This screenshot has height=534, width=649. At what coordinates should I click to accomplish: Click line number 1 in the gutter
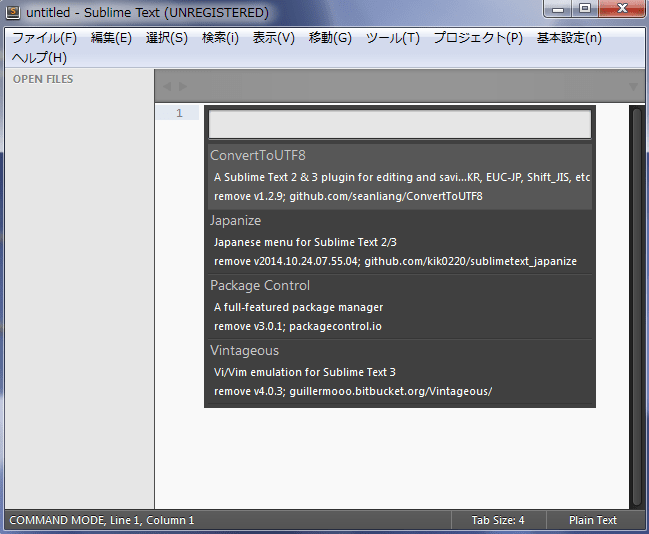pyautogui.click(x=179, y=113)
